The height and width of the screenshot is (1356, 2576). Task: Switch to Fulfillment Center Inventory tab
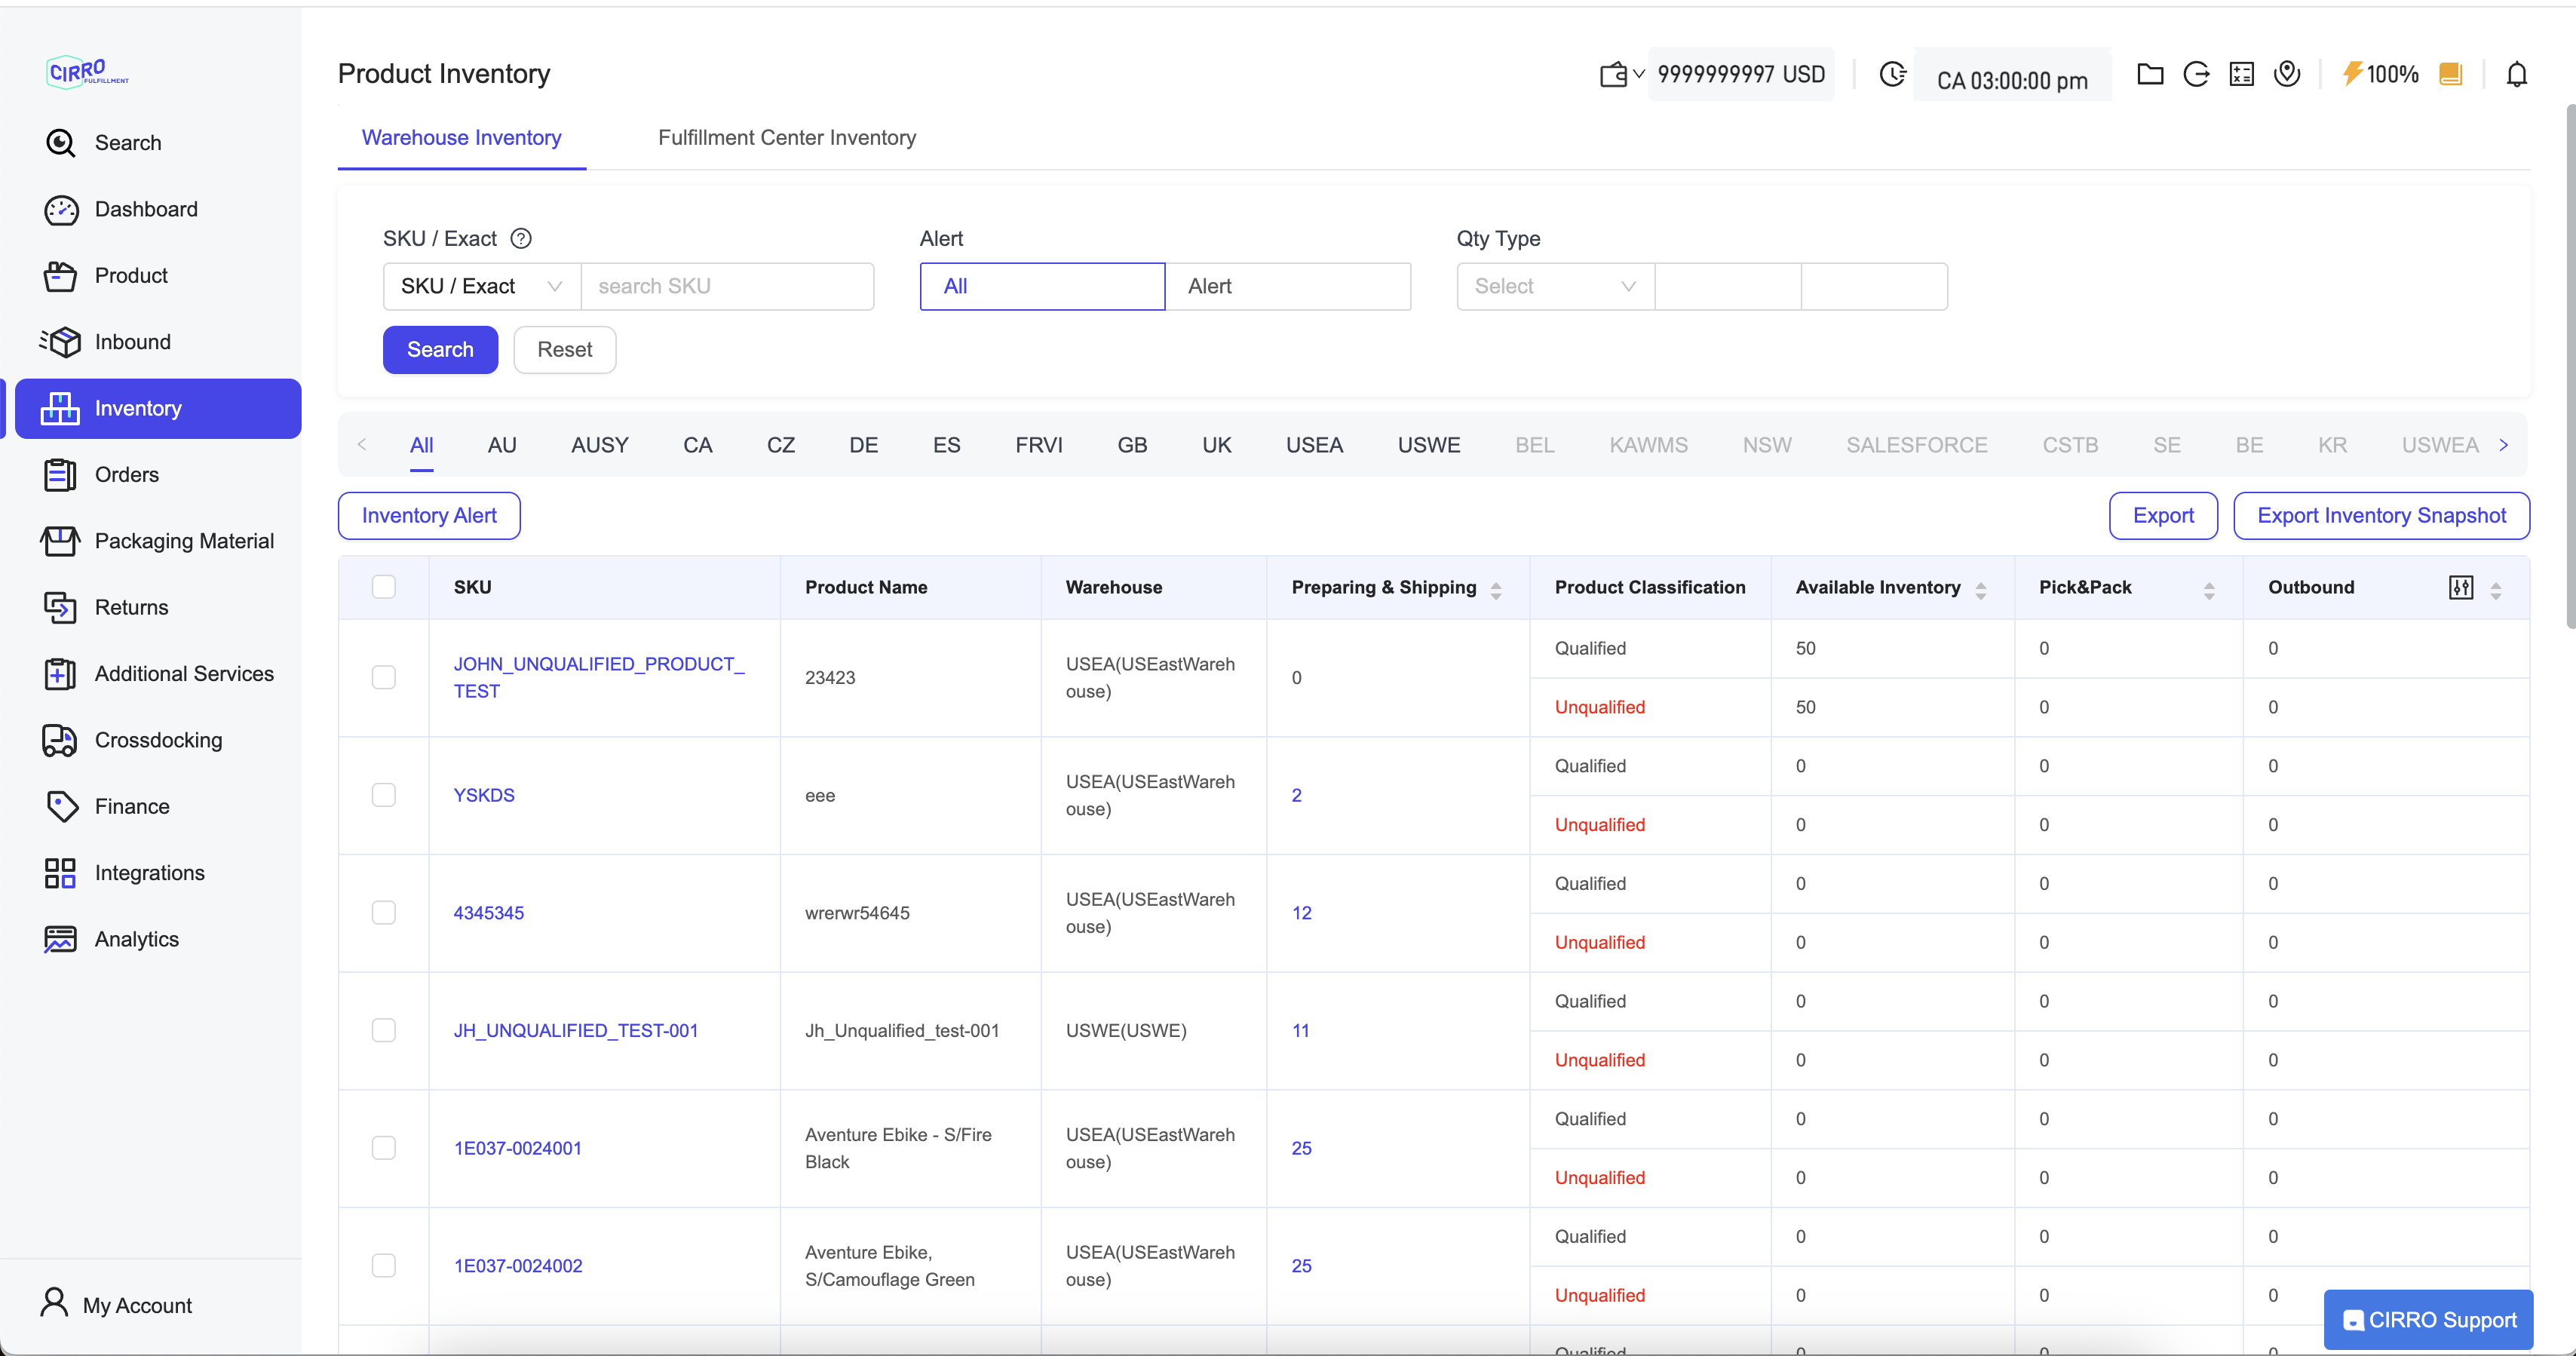tap(786, 138)
